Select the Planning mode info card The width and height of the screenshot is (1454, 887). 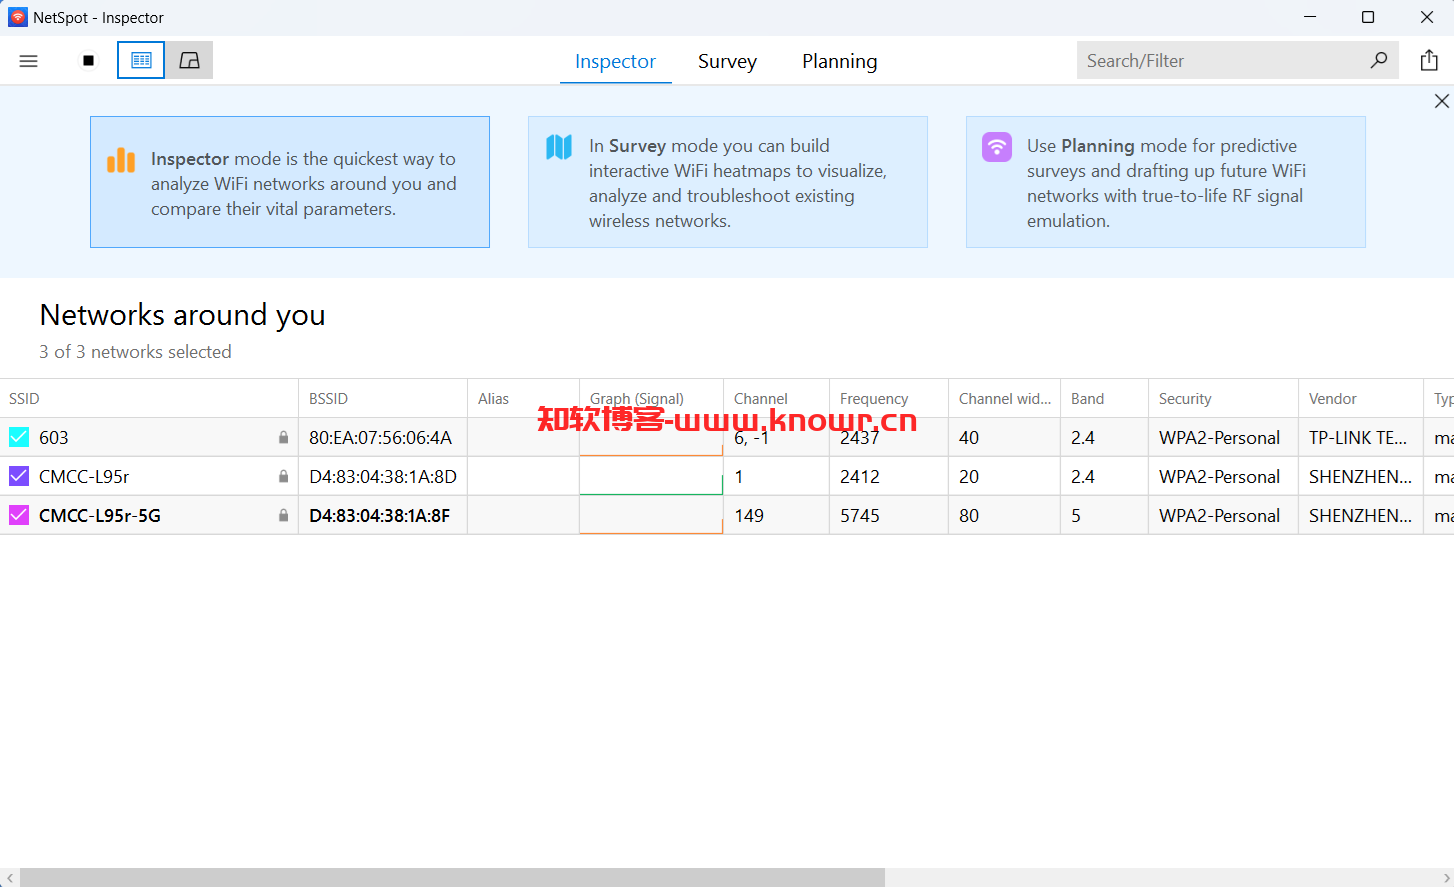(x=1166, y=182)
